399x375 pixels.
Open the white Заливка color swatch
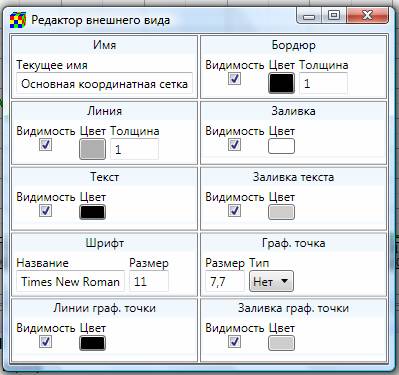coord(281,146)
